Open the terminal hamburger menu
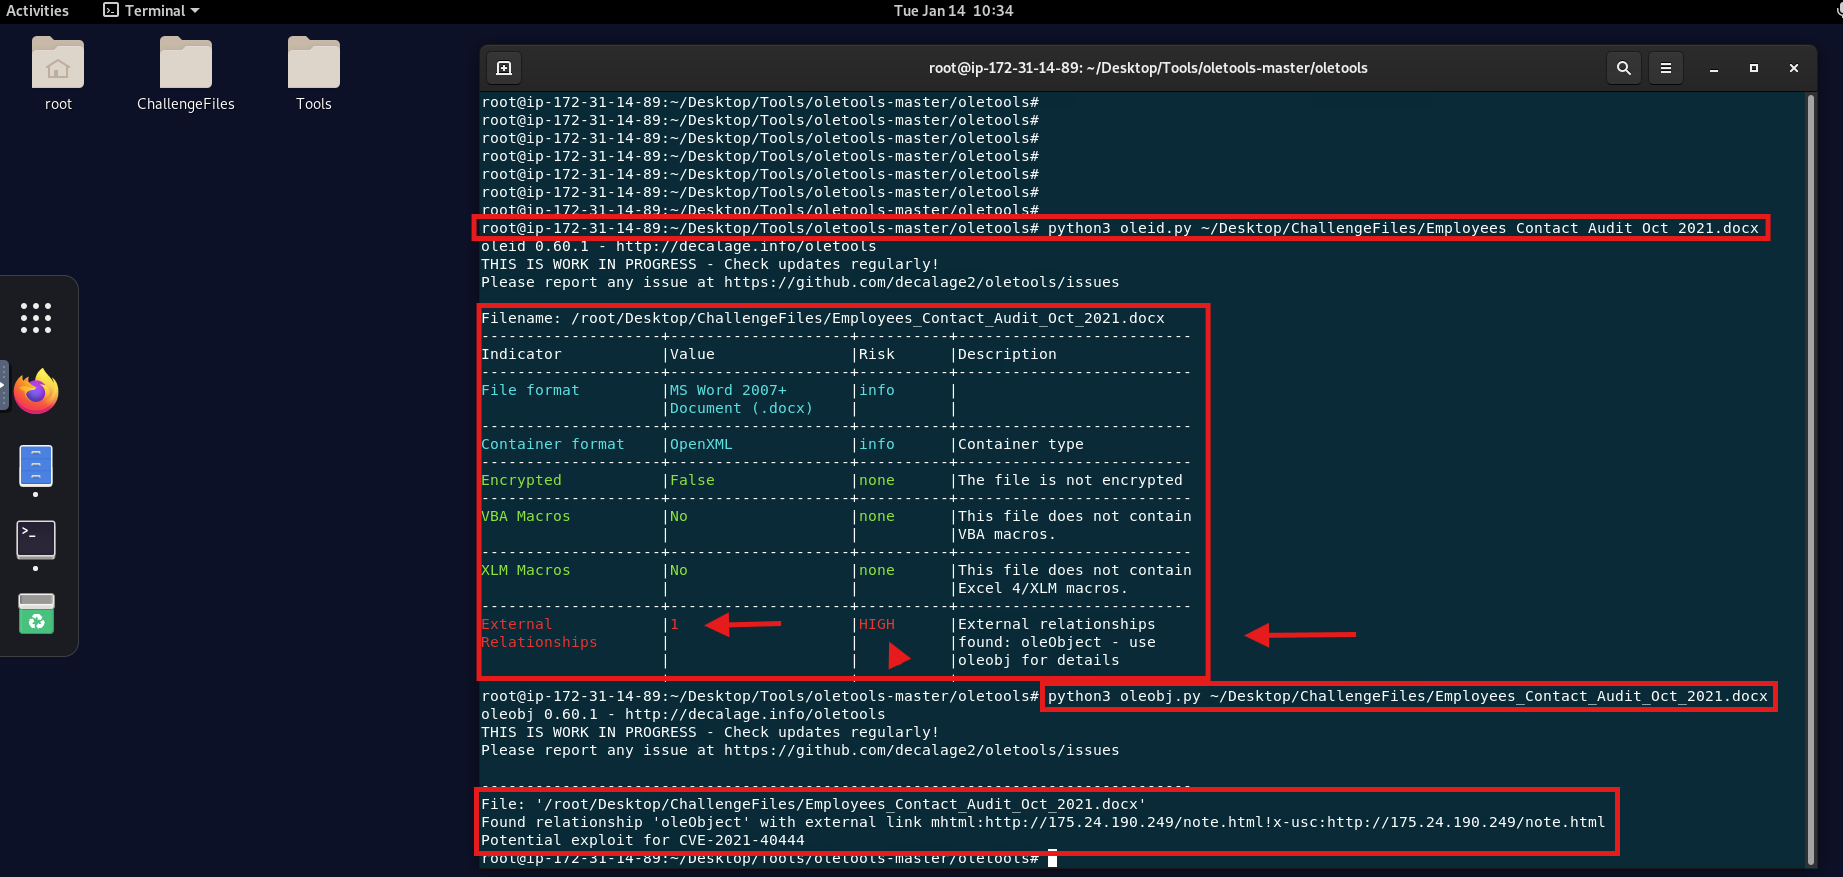Image resolution: width=1843 pixels, height=877 pixels. pos(1666,68)
